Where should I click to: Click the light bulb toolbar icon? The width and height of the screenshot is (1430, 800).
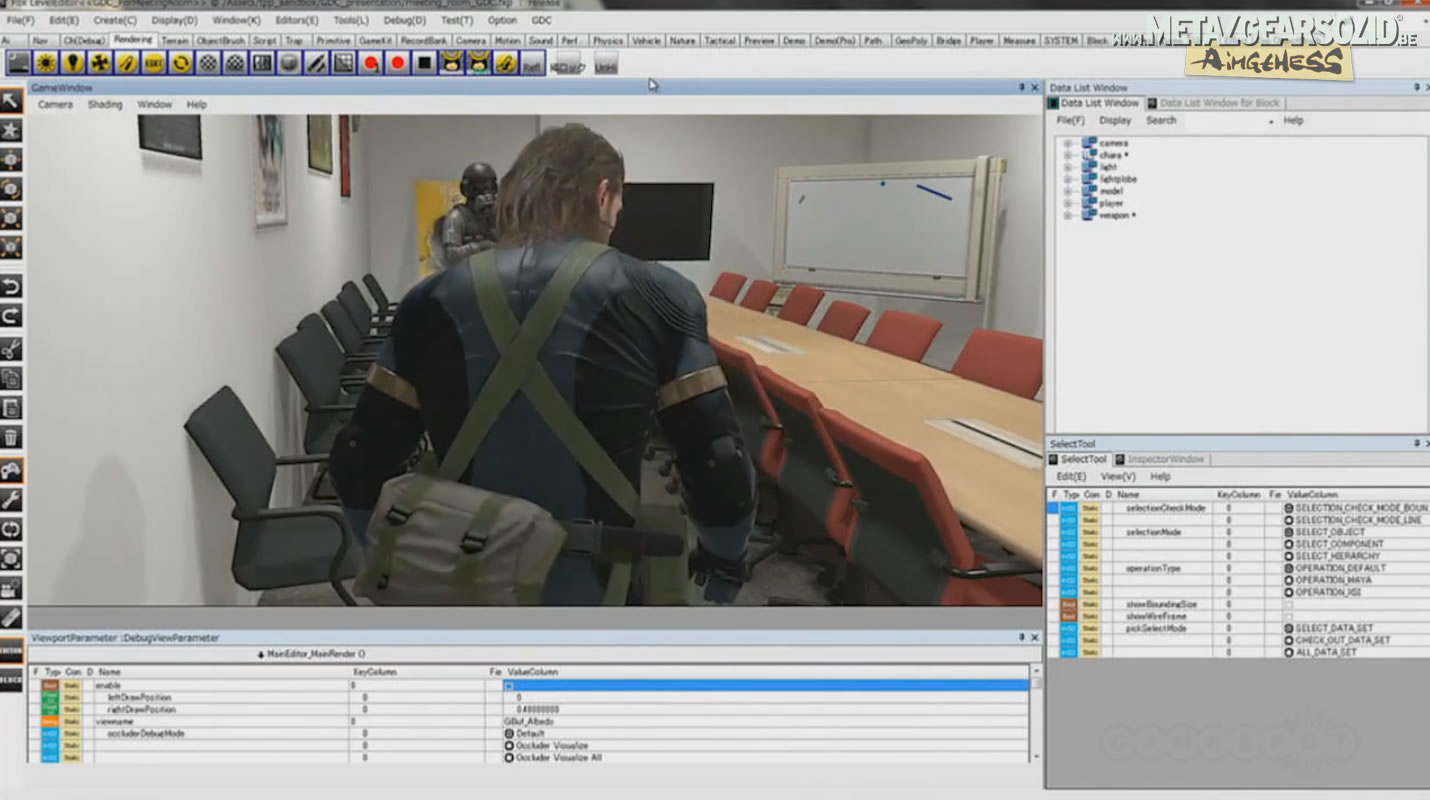(73, 63)
